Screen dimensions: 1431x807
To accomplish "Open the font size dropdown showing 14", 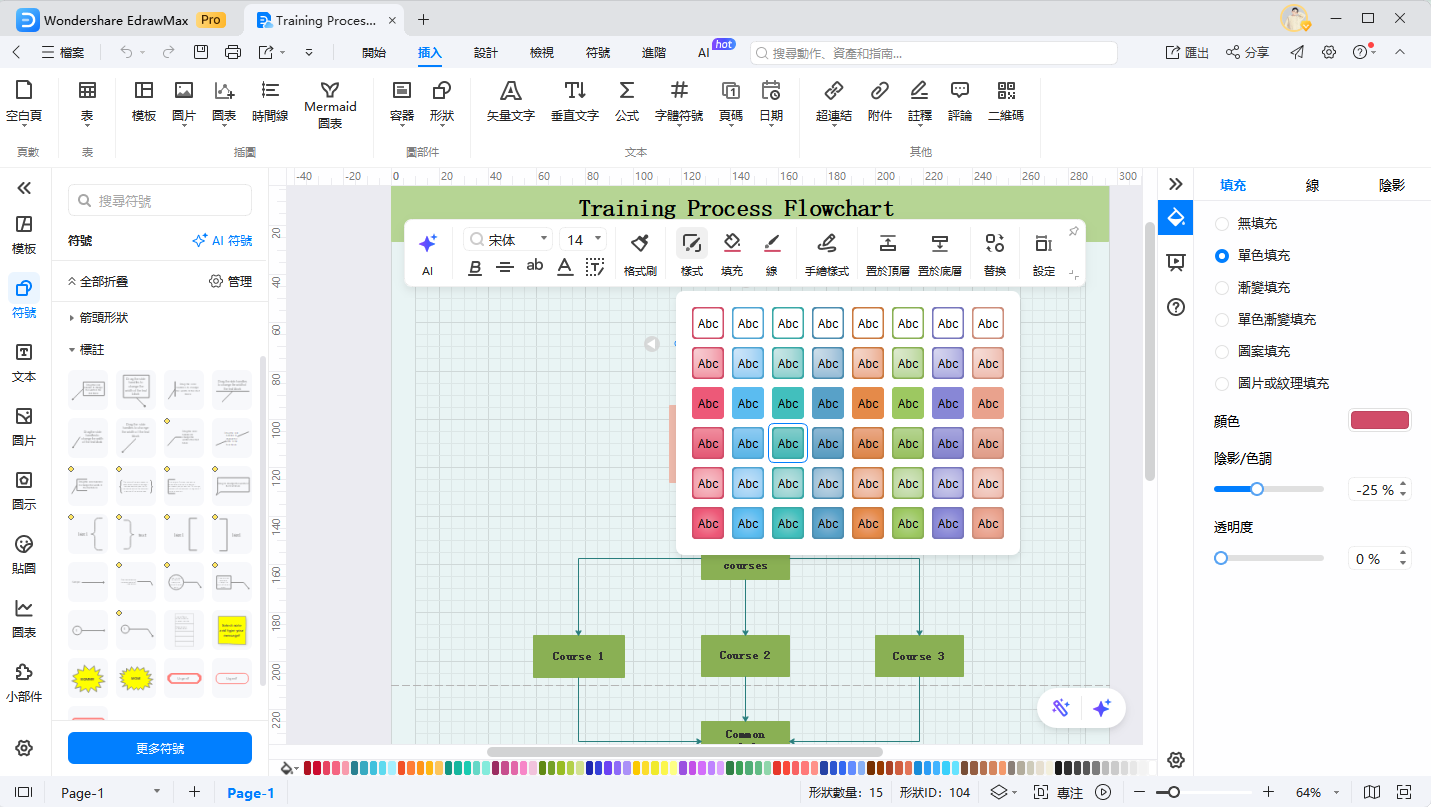I will (x=584, y=240).
